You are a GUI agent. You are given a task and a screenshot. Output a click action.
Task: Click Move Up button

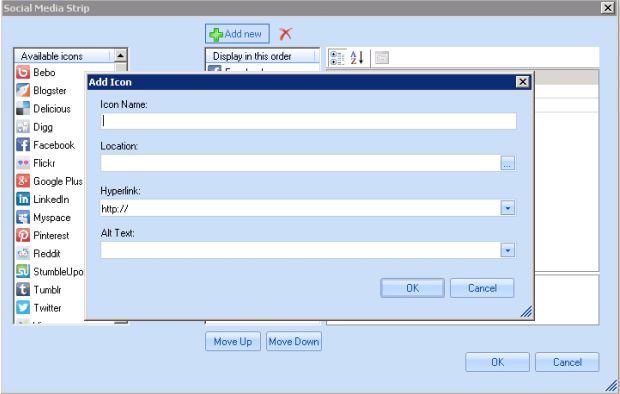pyautogui.click(x=233, y=341)
